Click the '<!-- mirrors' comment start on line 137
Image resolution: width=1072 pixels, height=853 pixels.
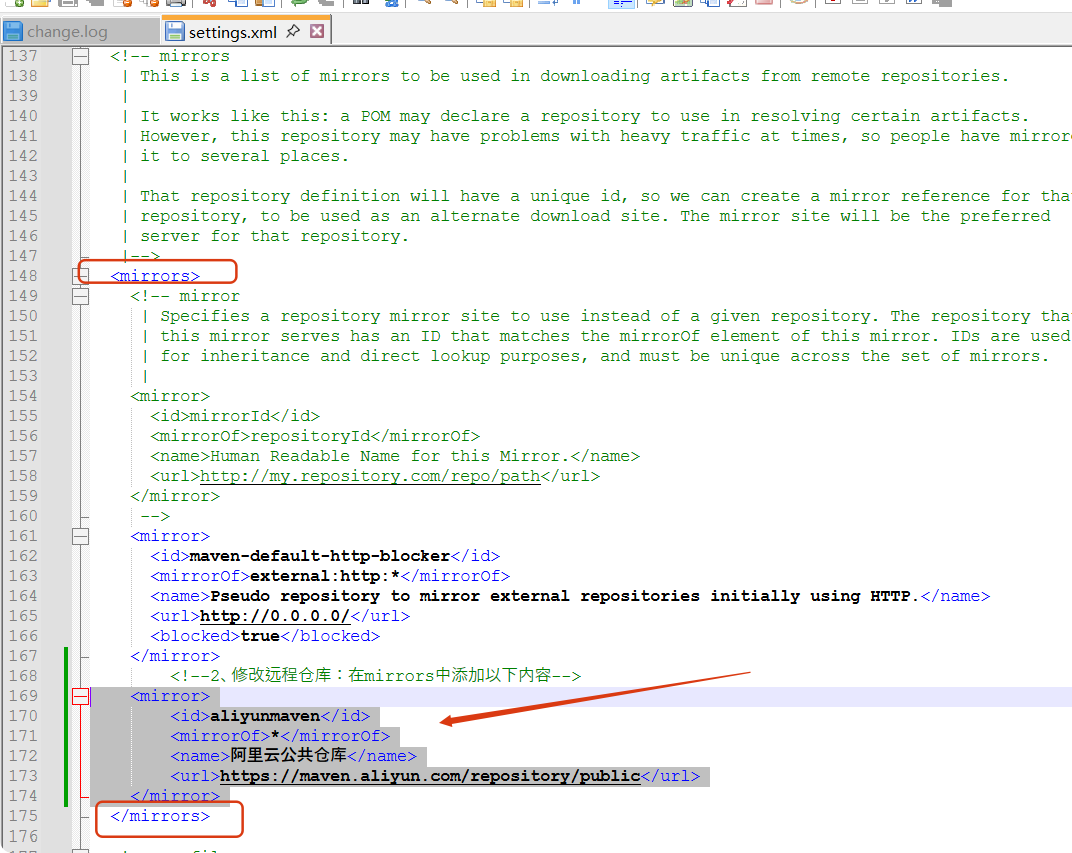coord(170,56)
